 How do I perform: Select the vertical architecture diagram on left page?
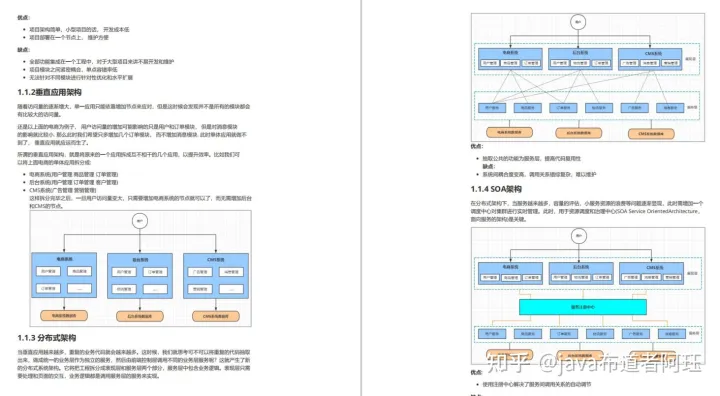point(141,268)
